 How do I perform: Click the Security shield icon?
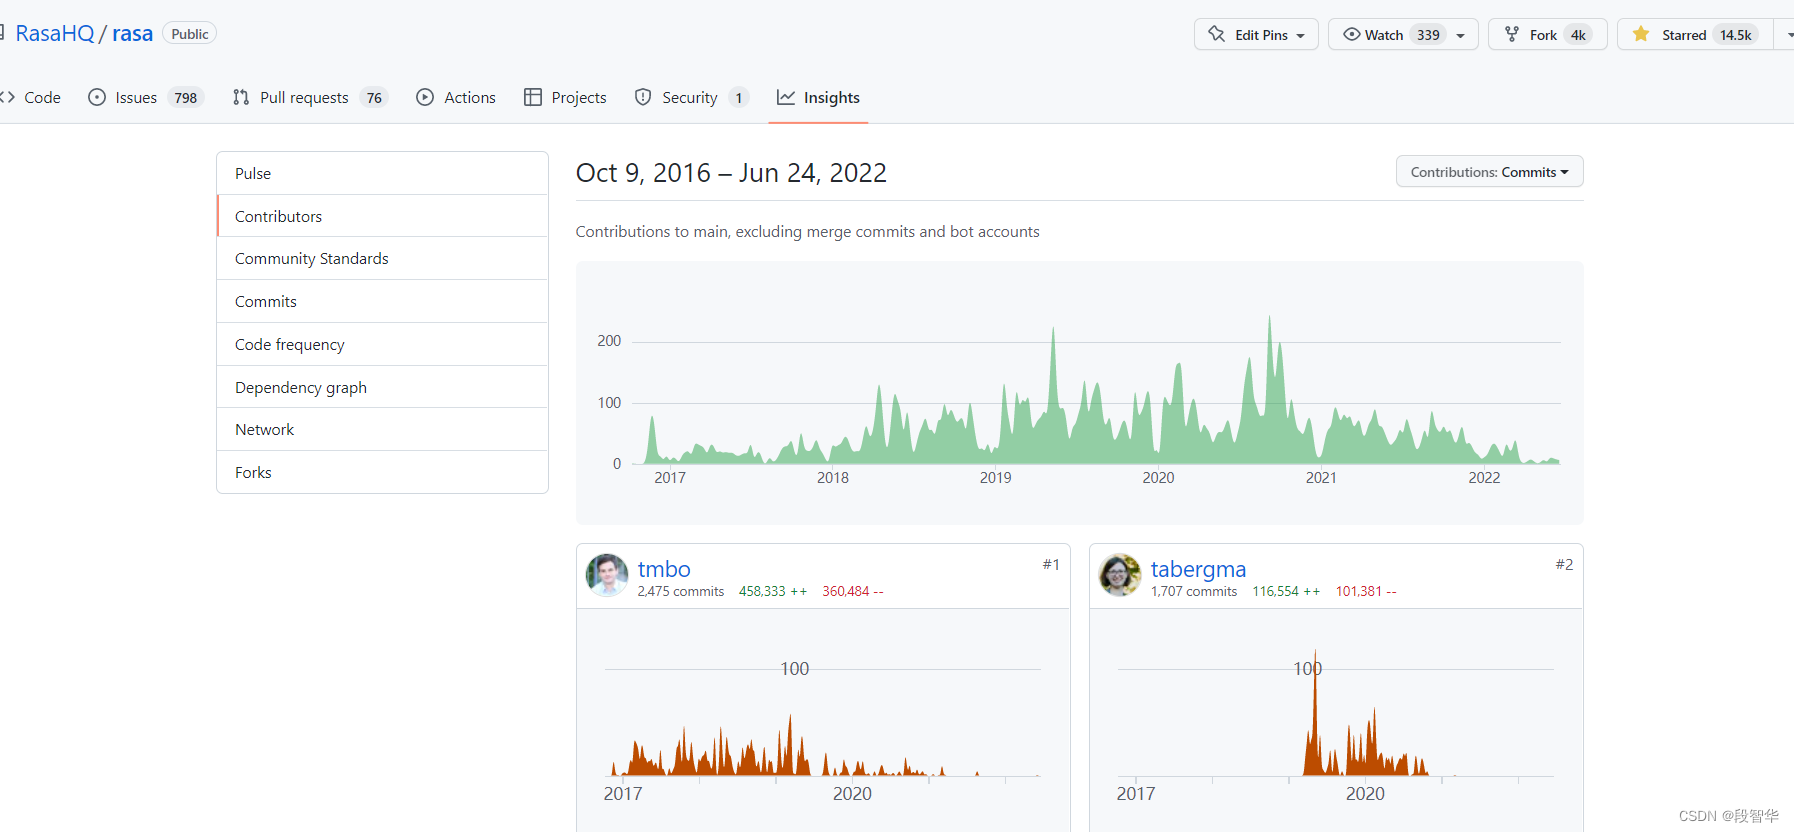(x=643, y=97)
